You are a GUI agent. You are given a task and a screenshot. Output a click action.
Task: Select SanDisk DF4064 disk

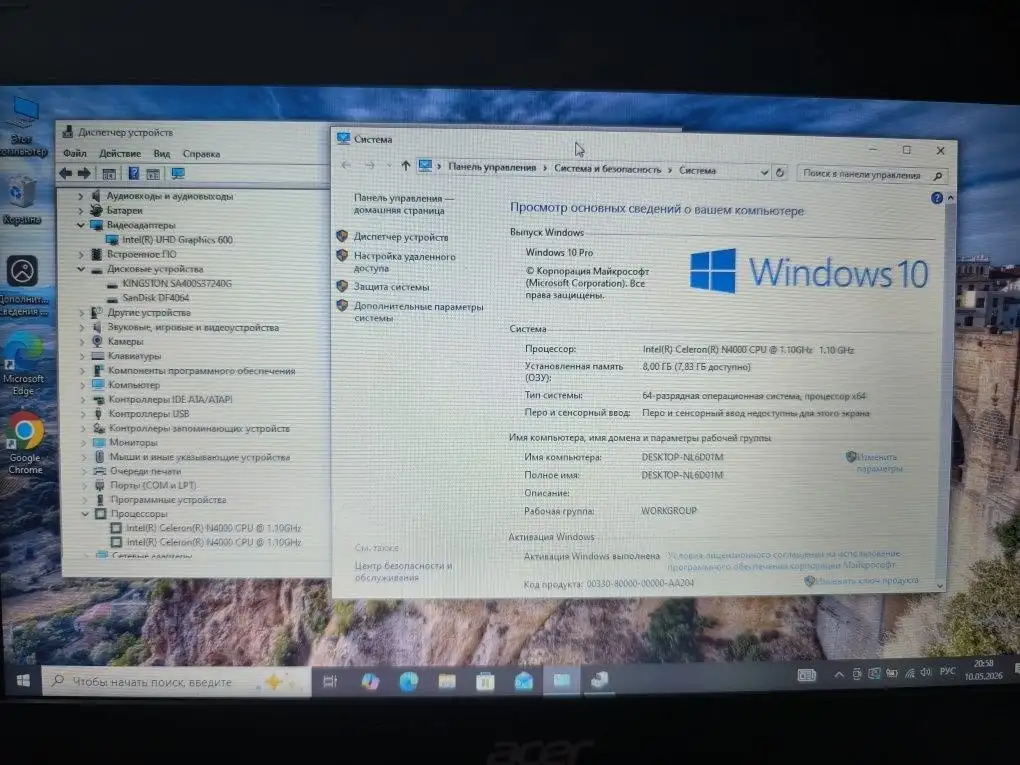(x=155, y=298)
